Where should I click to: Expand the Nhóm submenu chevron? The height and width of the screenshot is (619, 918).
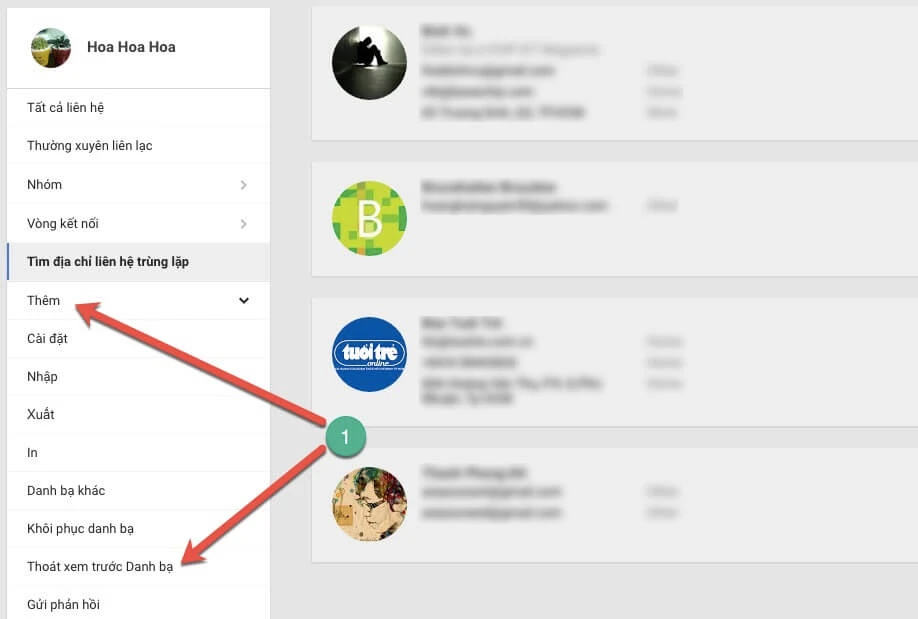244,185
